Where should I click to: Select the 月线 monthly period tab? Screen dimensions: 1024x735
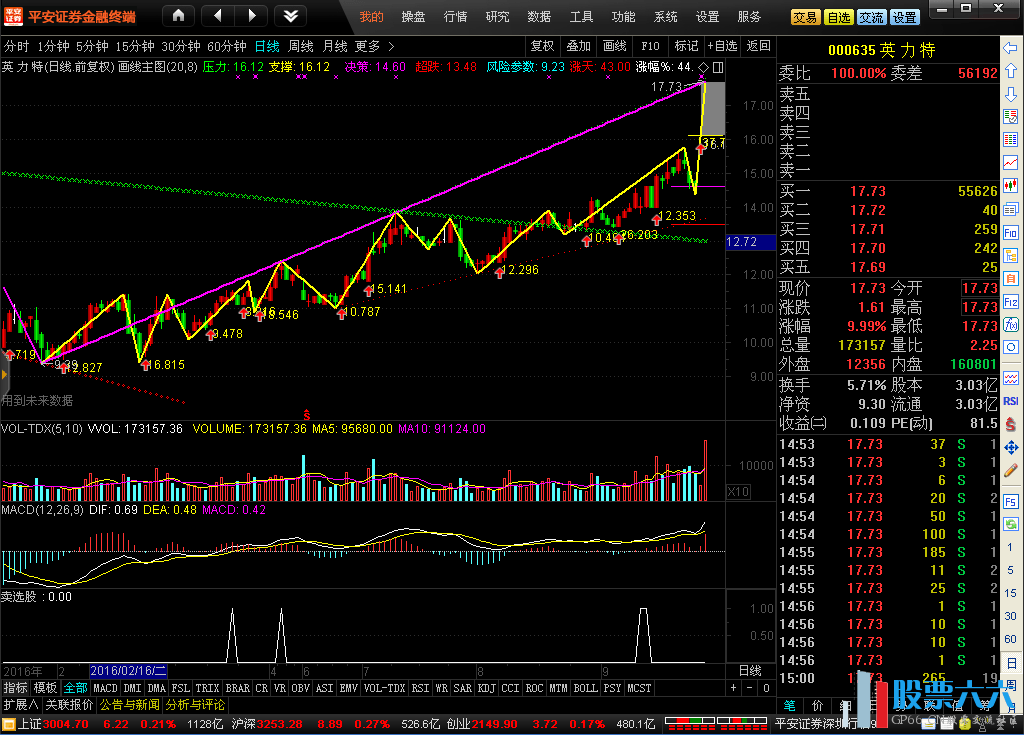tap(335, 46)
